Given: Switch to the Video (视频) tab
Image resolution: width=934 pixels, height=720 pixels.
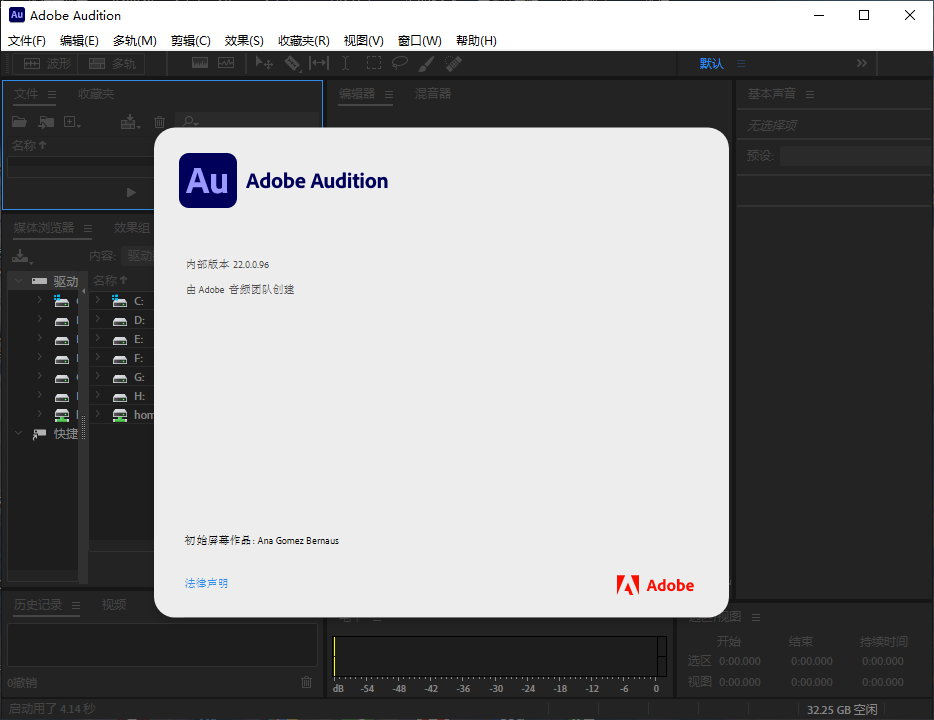Looking at the screenshot, I should pos(114,604).
